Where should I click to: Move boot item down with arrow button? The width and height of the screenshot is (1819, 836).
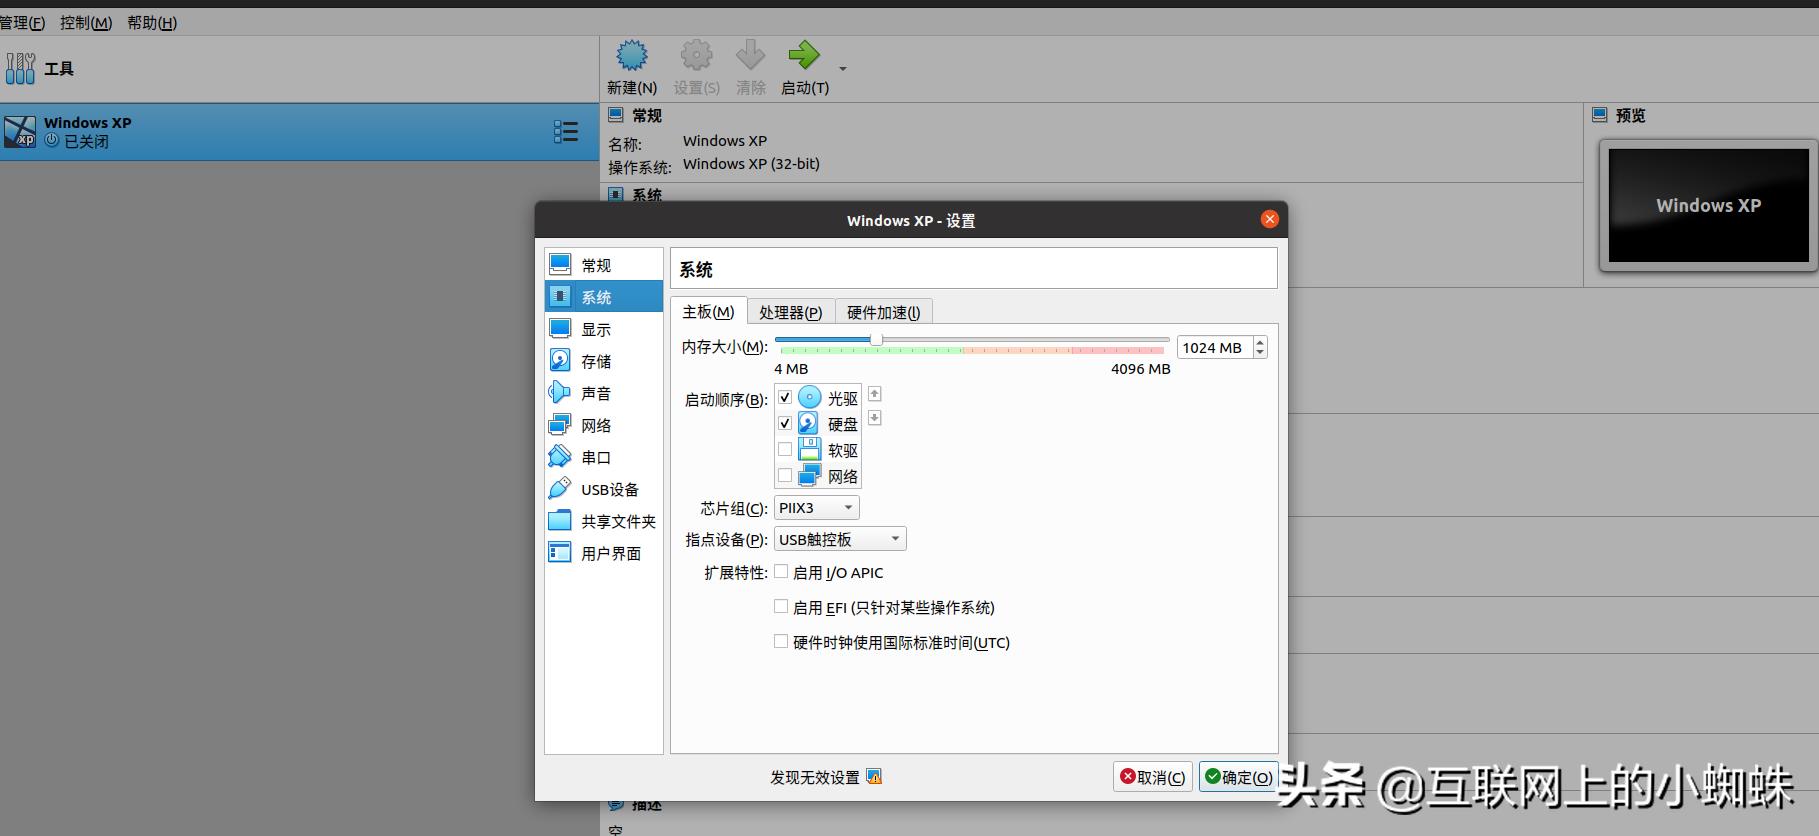click(x=874, y=417)
